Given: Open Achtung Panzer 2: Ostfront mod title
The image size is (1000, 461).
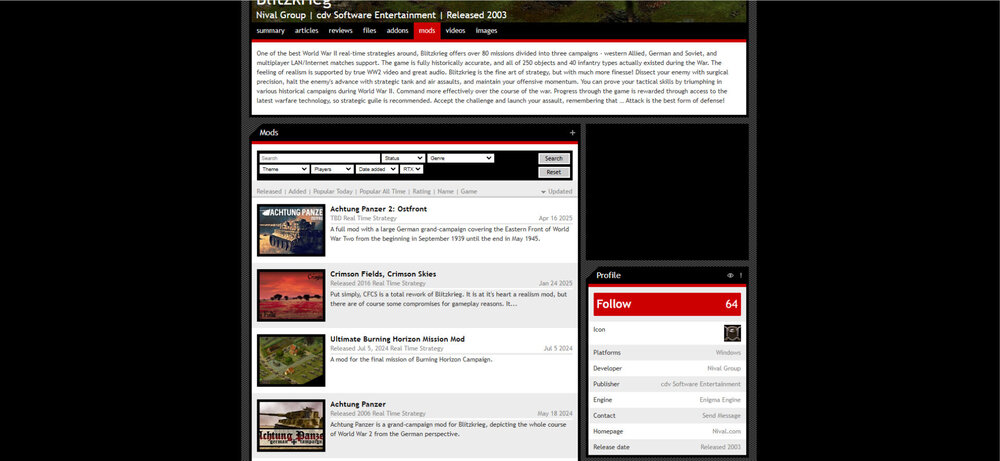Looking at the screenshot, I should click(x=378, y=209).
